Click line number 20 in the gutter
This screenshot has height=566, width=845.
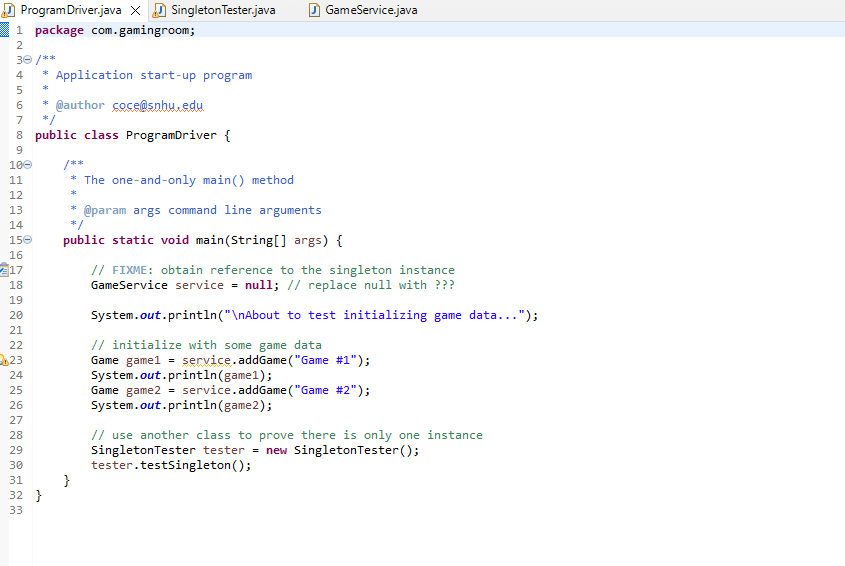(x=16, y=315)
